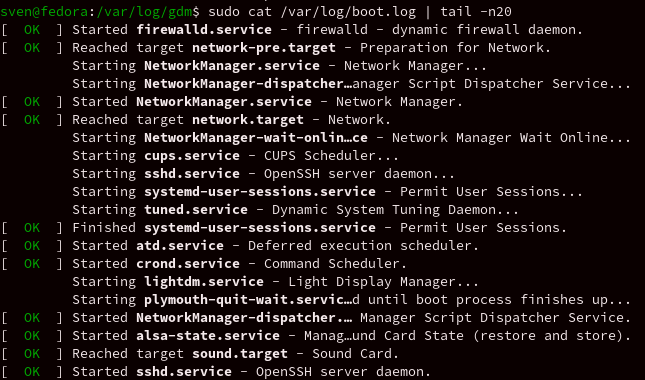The image size is (645, 380).
Task: Click the Starting sshd.service line
Action: coord(263,174)
